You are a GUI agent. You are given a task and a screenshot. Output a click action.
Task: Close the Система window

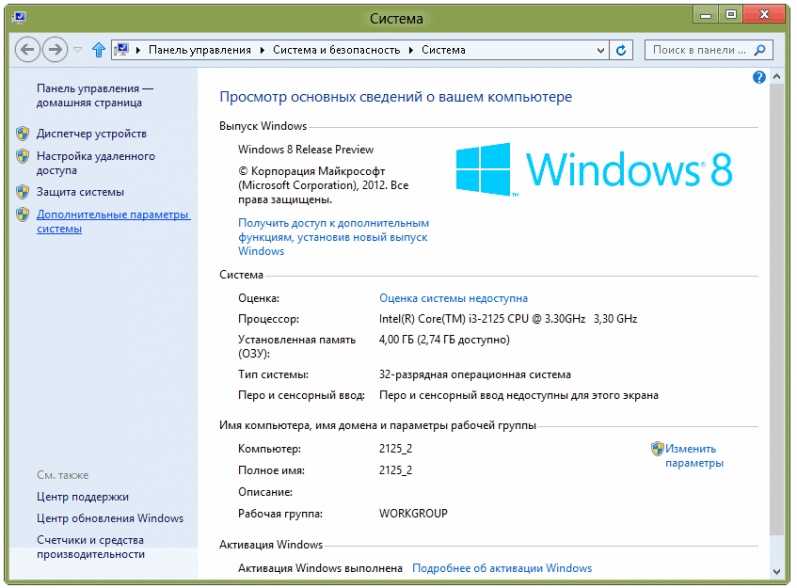(x=764, y=15)
